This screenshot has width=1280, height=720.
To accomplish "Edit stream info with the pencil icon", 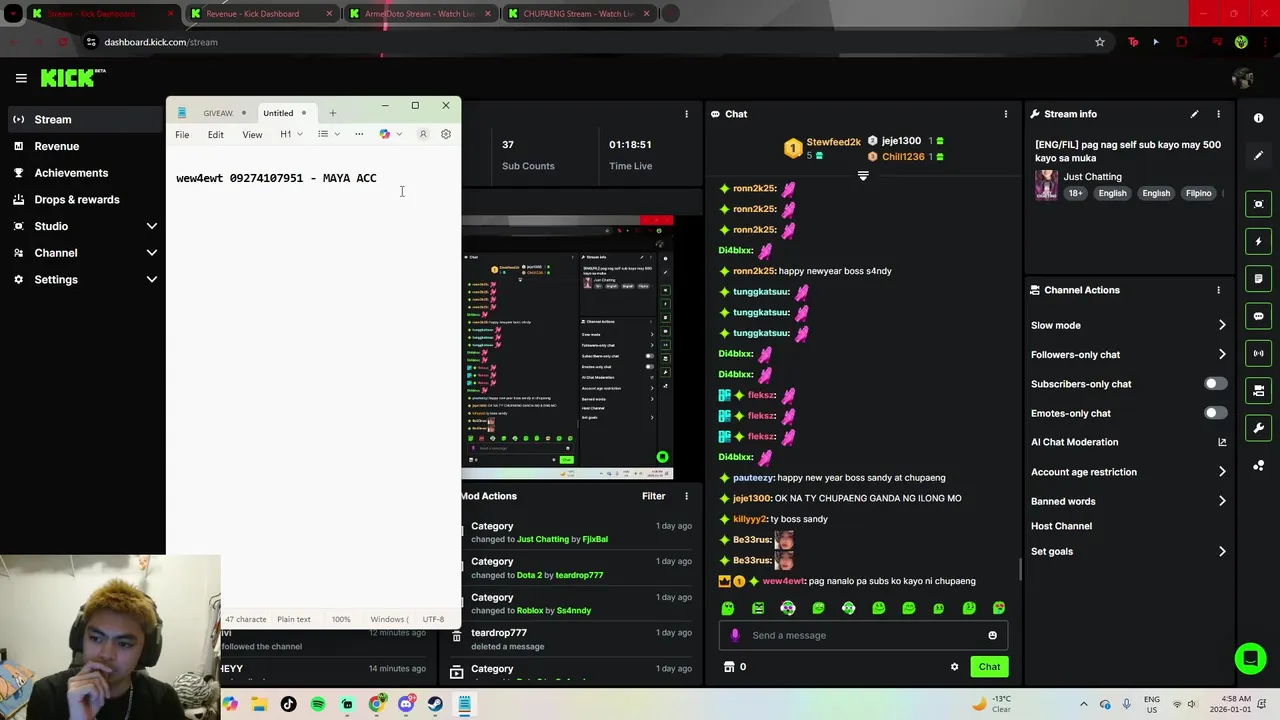I will point(1194,114).
